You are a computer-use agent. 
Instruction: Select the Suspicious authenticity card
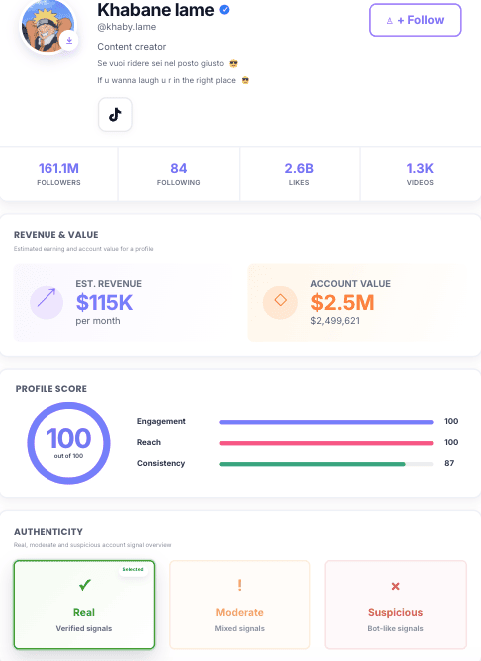pos(395,605)
